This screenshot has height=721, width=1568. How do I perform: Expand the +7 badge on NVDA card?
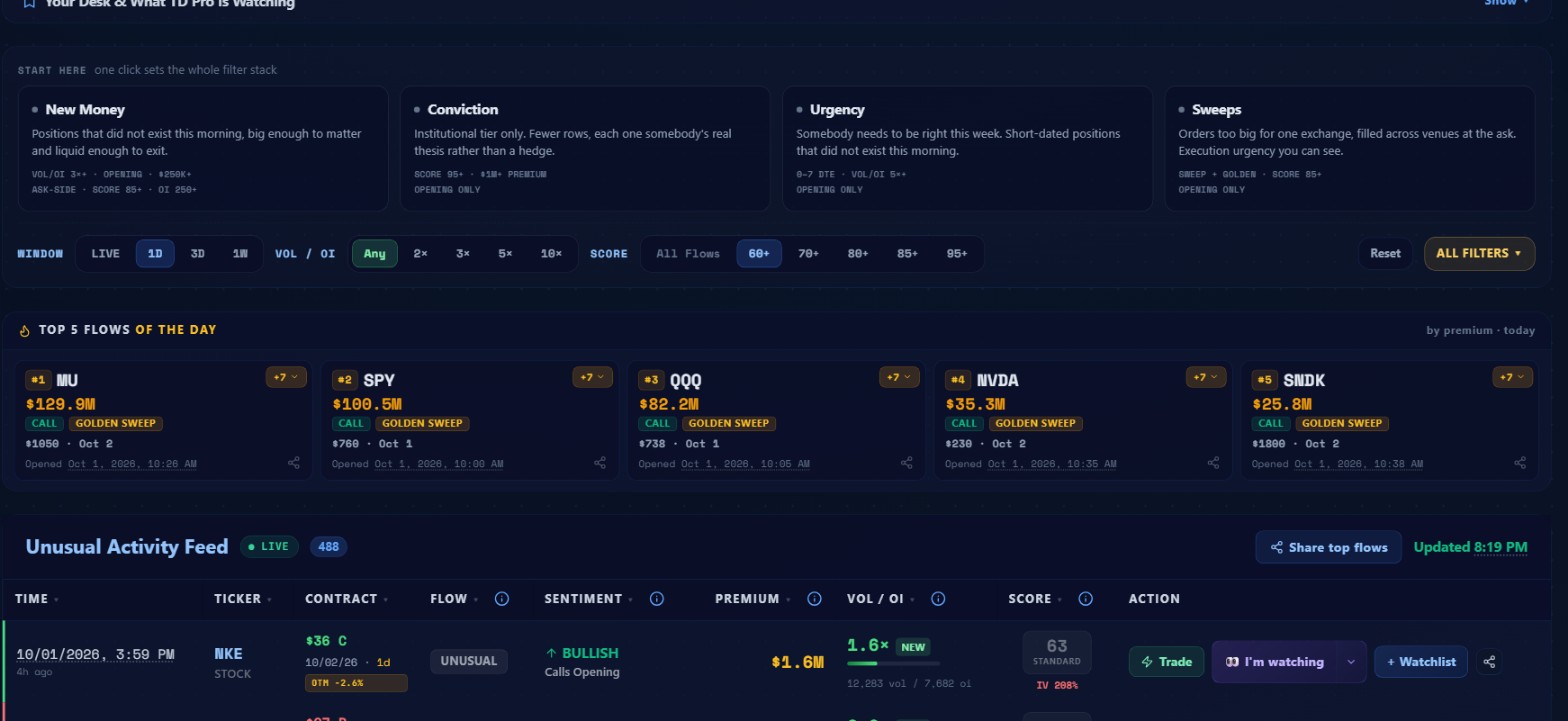tap(1206, 377)
